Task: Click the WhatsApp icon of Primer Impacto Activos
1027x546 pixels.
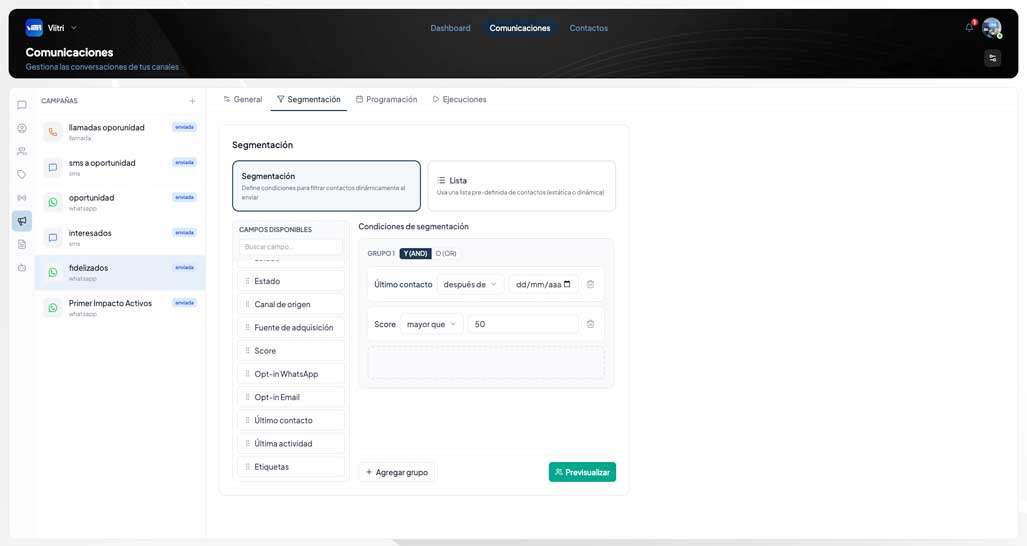Action: click(53, 308)
